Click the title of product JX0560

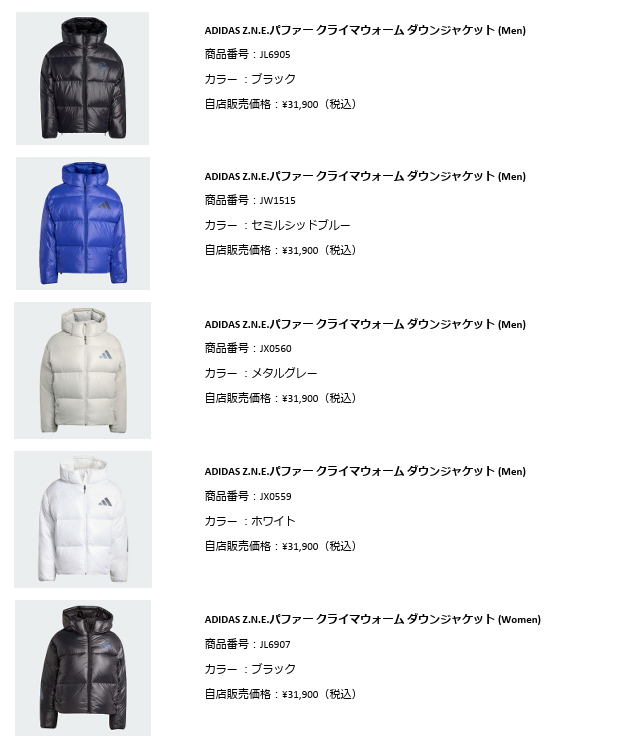(x=365, y=324)
